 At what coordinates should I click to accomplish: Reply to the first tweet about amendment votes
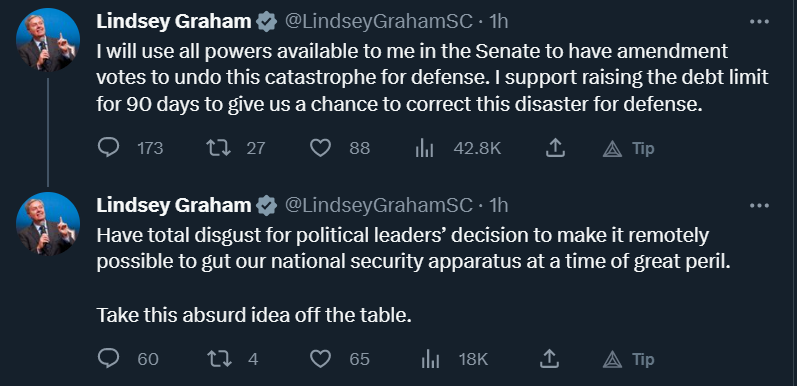click(108, 148)
